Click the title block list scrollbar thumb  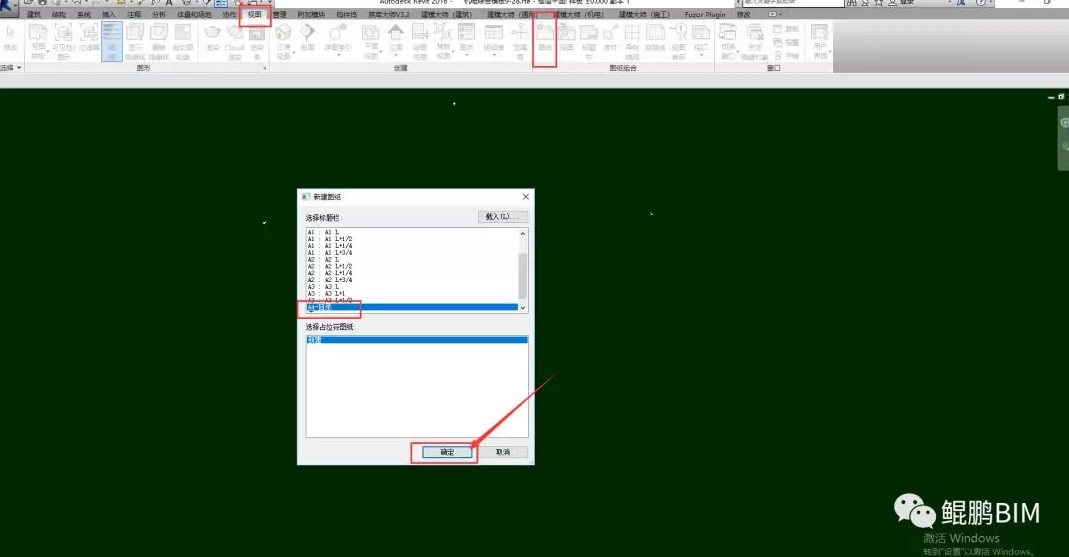[x=523, y=276]
